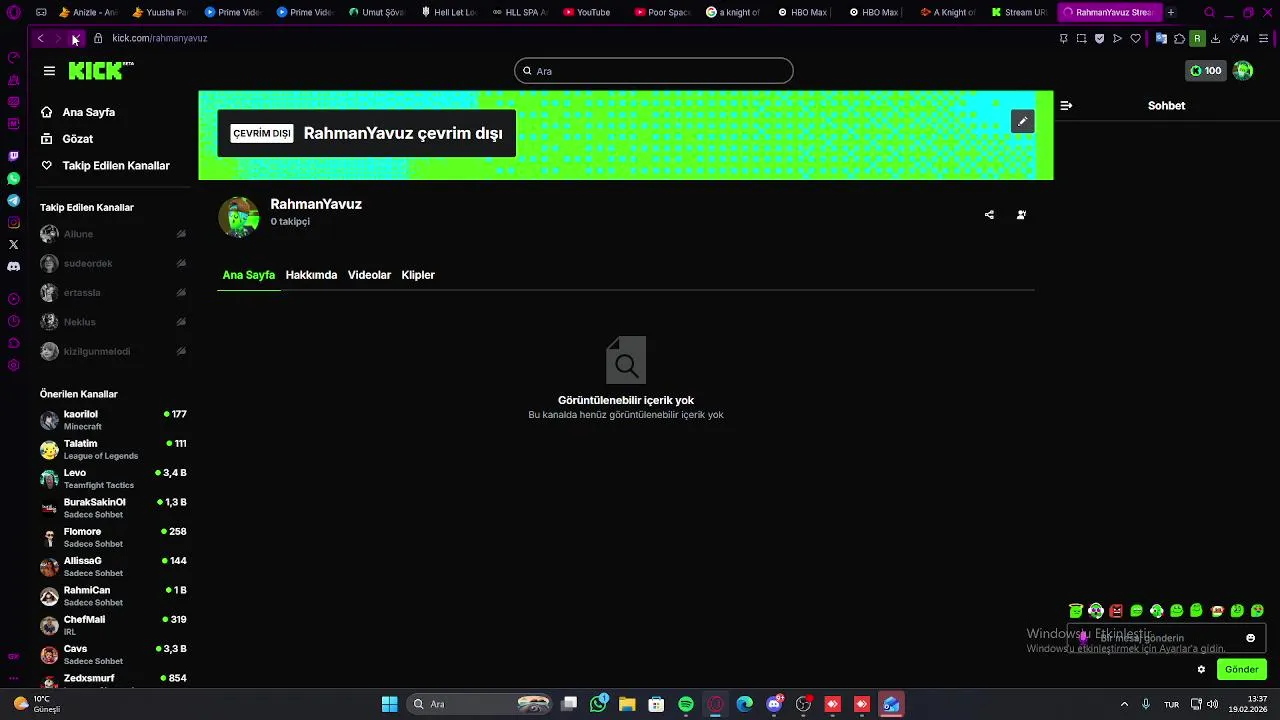The height and width of the screenshot is (720, 1280).
Task: Open Twitch in the browser sidebar
Action: (x=13, y=156)
